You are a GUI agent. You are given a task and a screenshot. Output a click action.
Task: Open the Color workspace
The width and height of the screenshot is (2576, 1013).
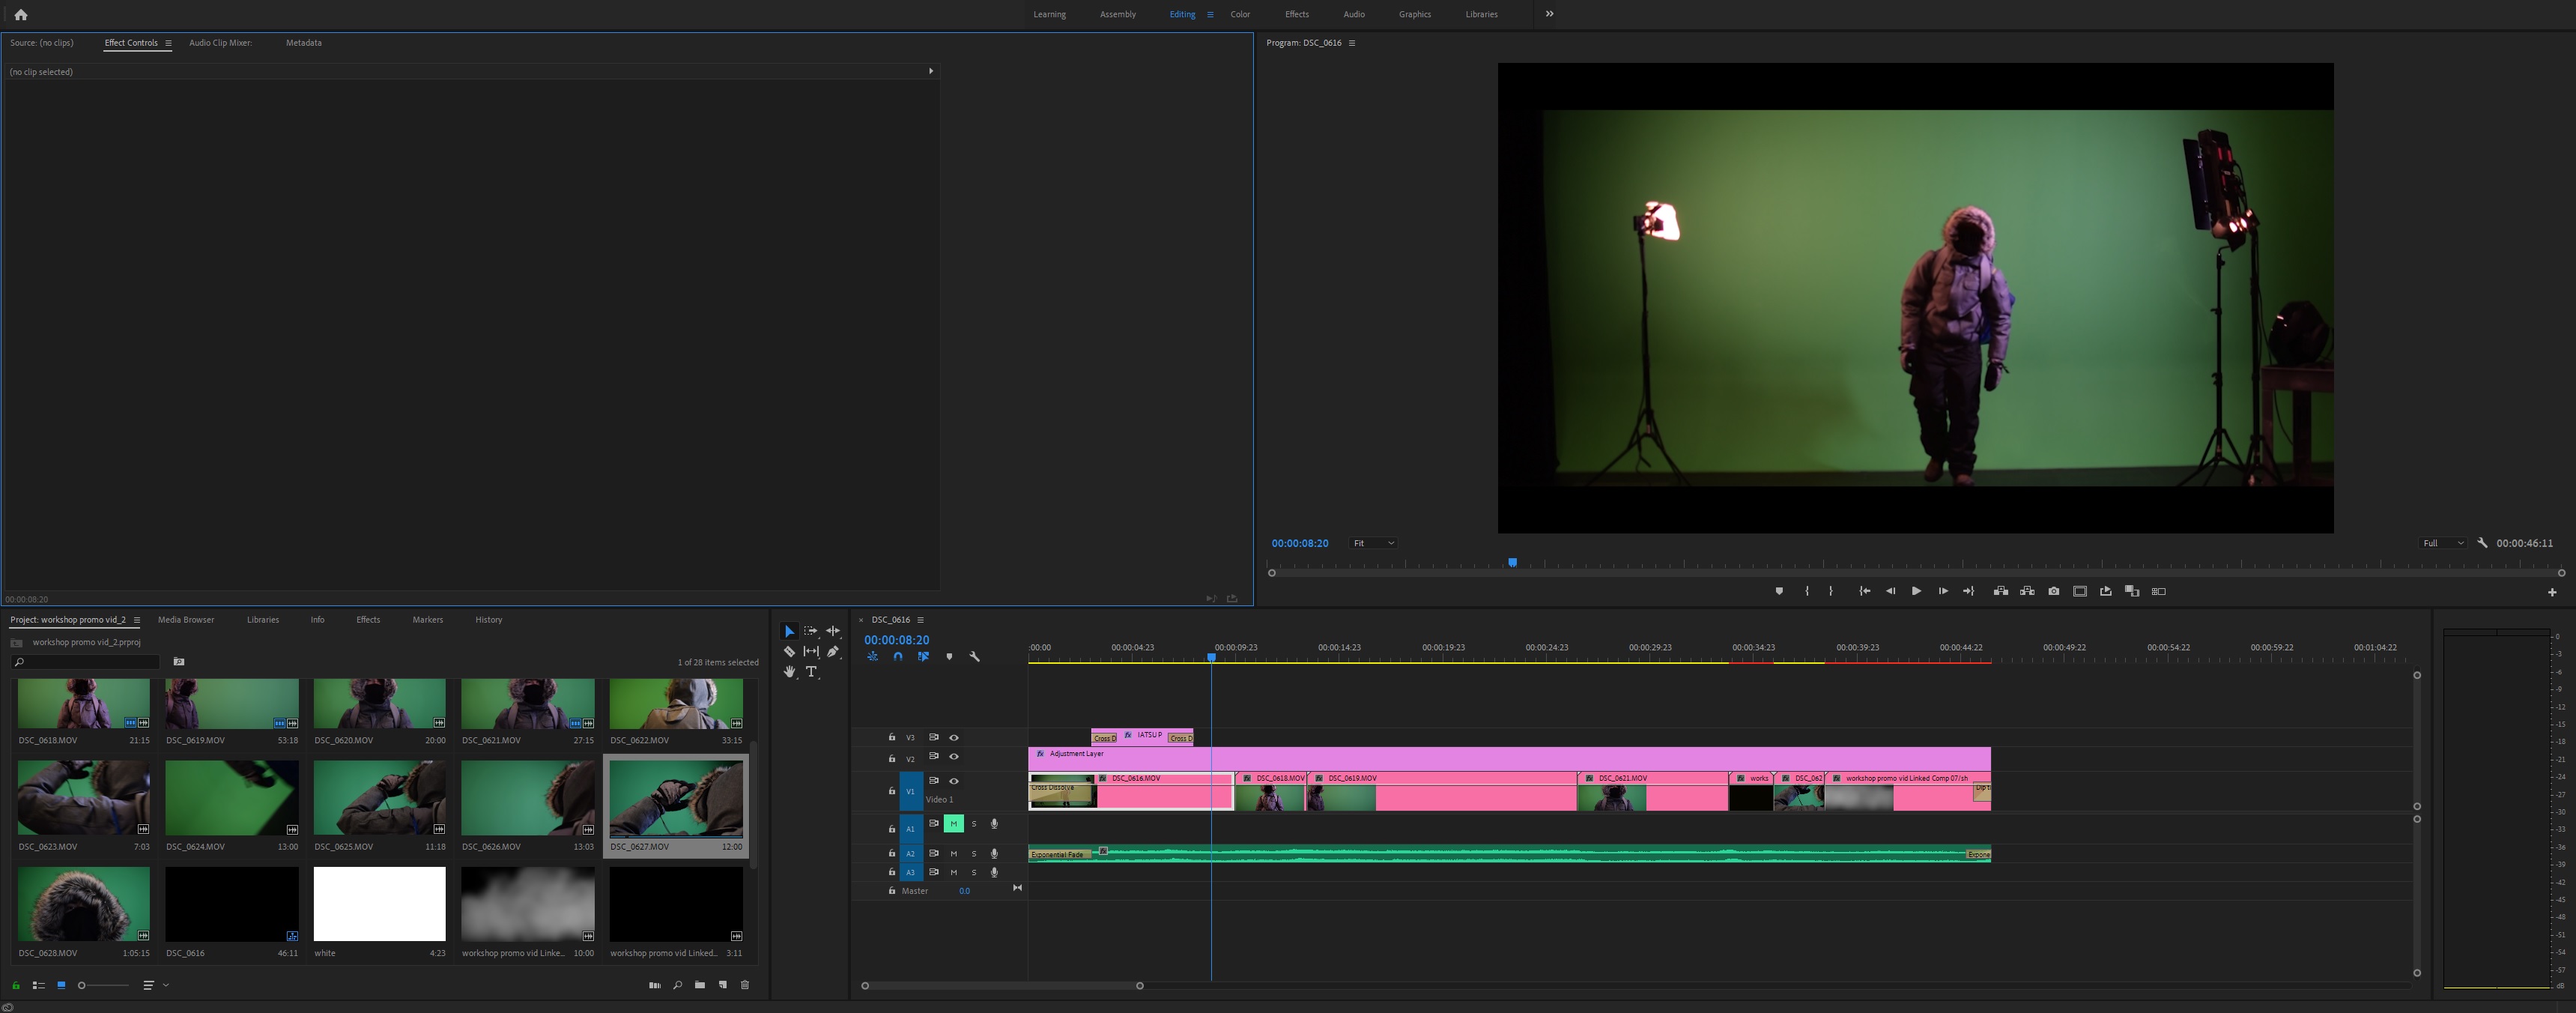click(1239, 14)
